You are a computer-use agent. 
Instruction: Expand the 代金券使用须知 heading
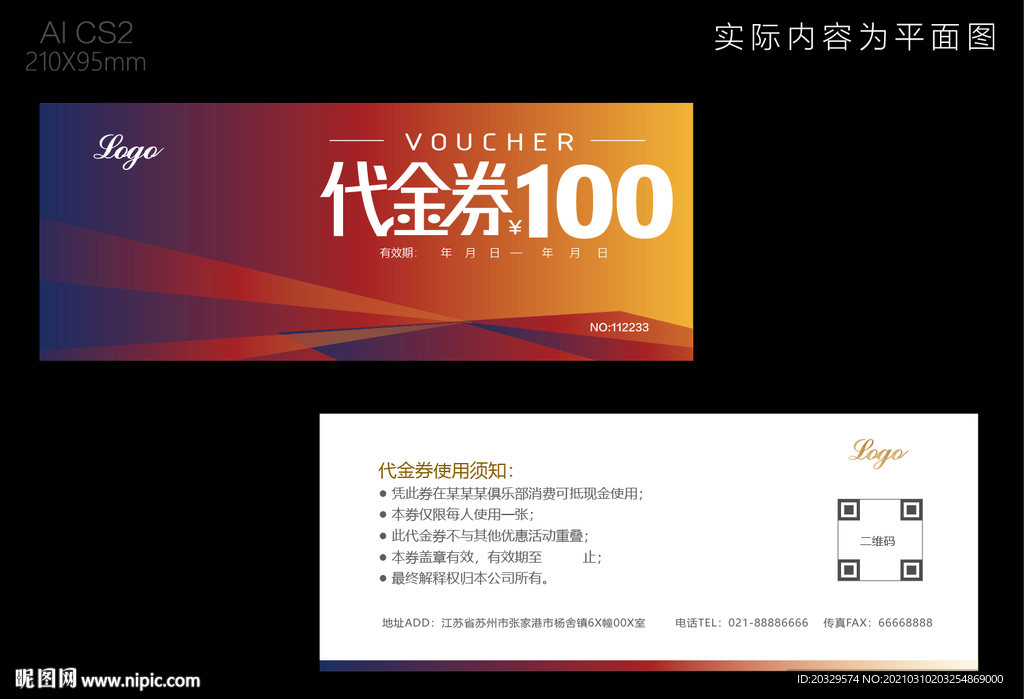(x=444, y=467)
